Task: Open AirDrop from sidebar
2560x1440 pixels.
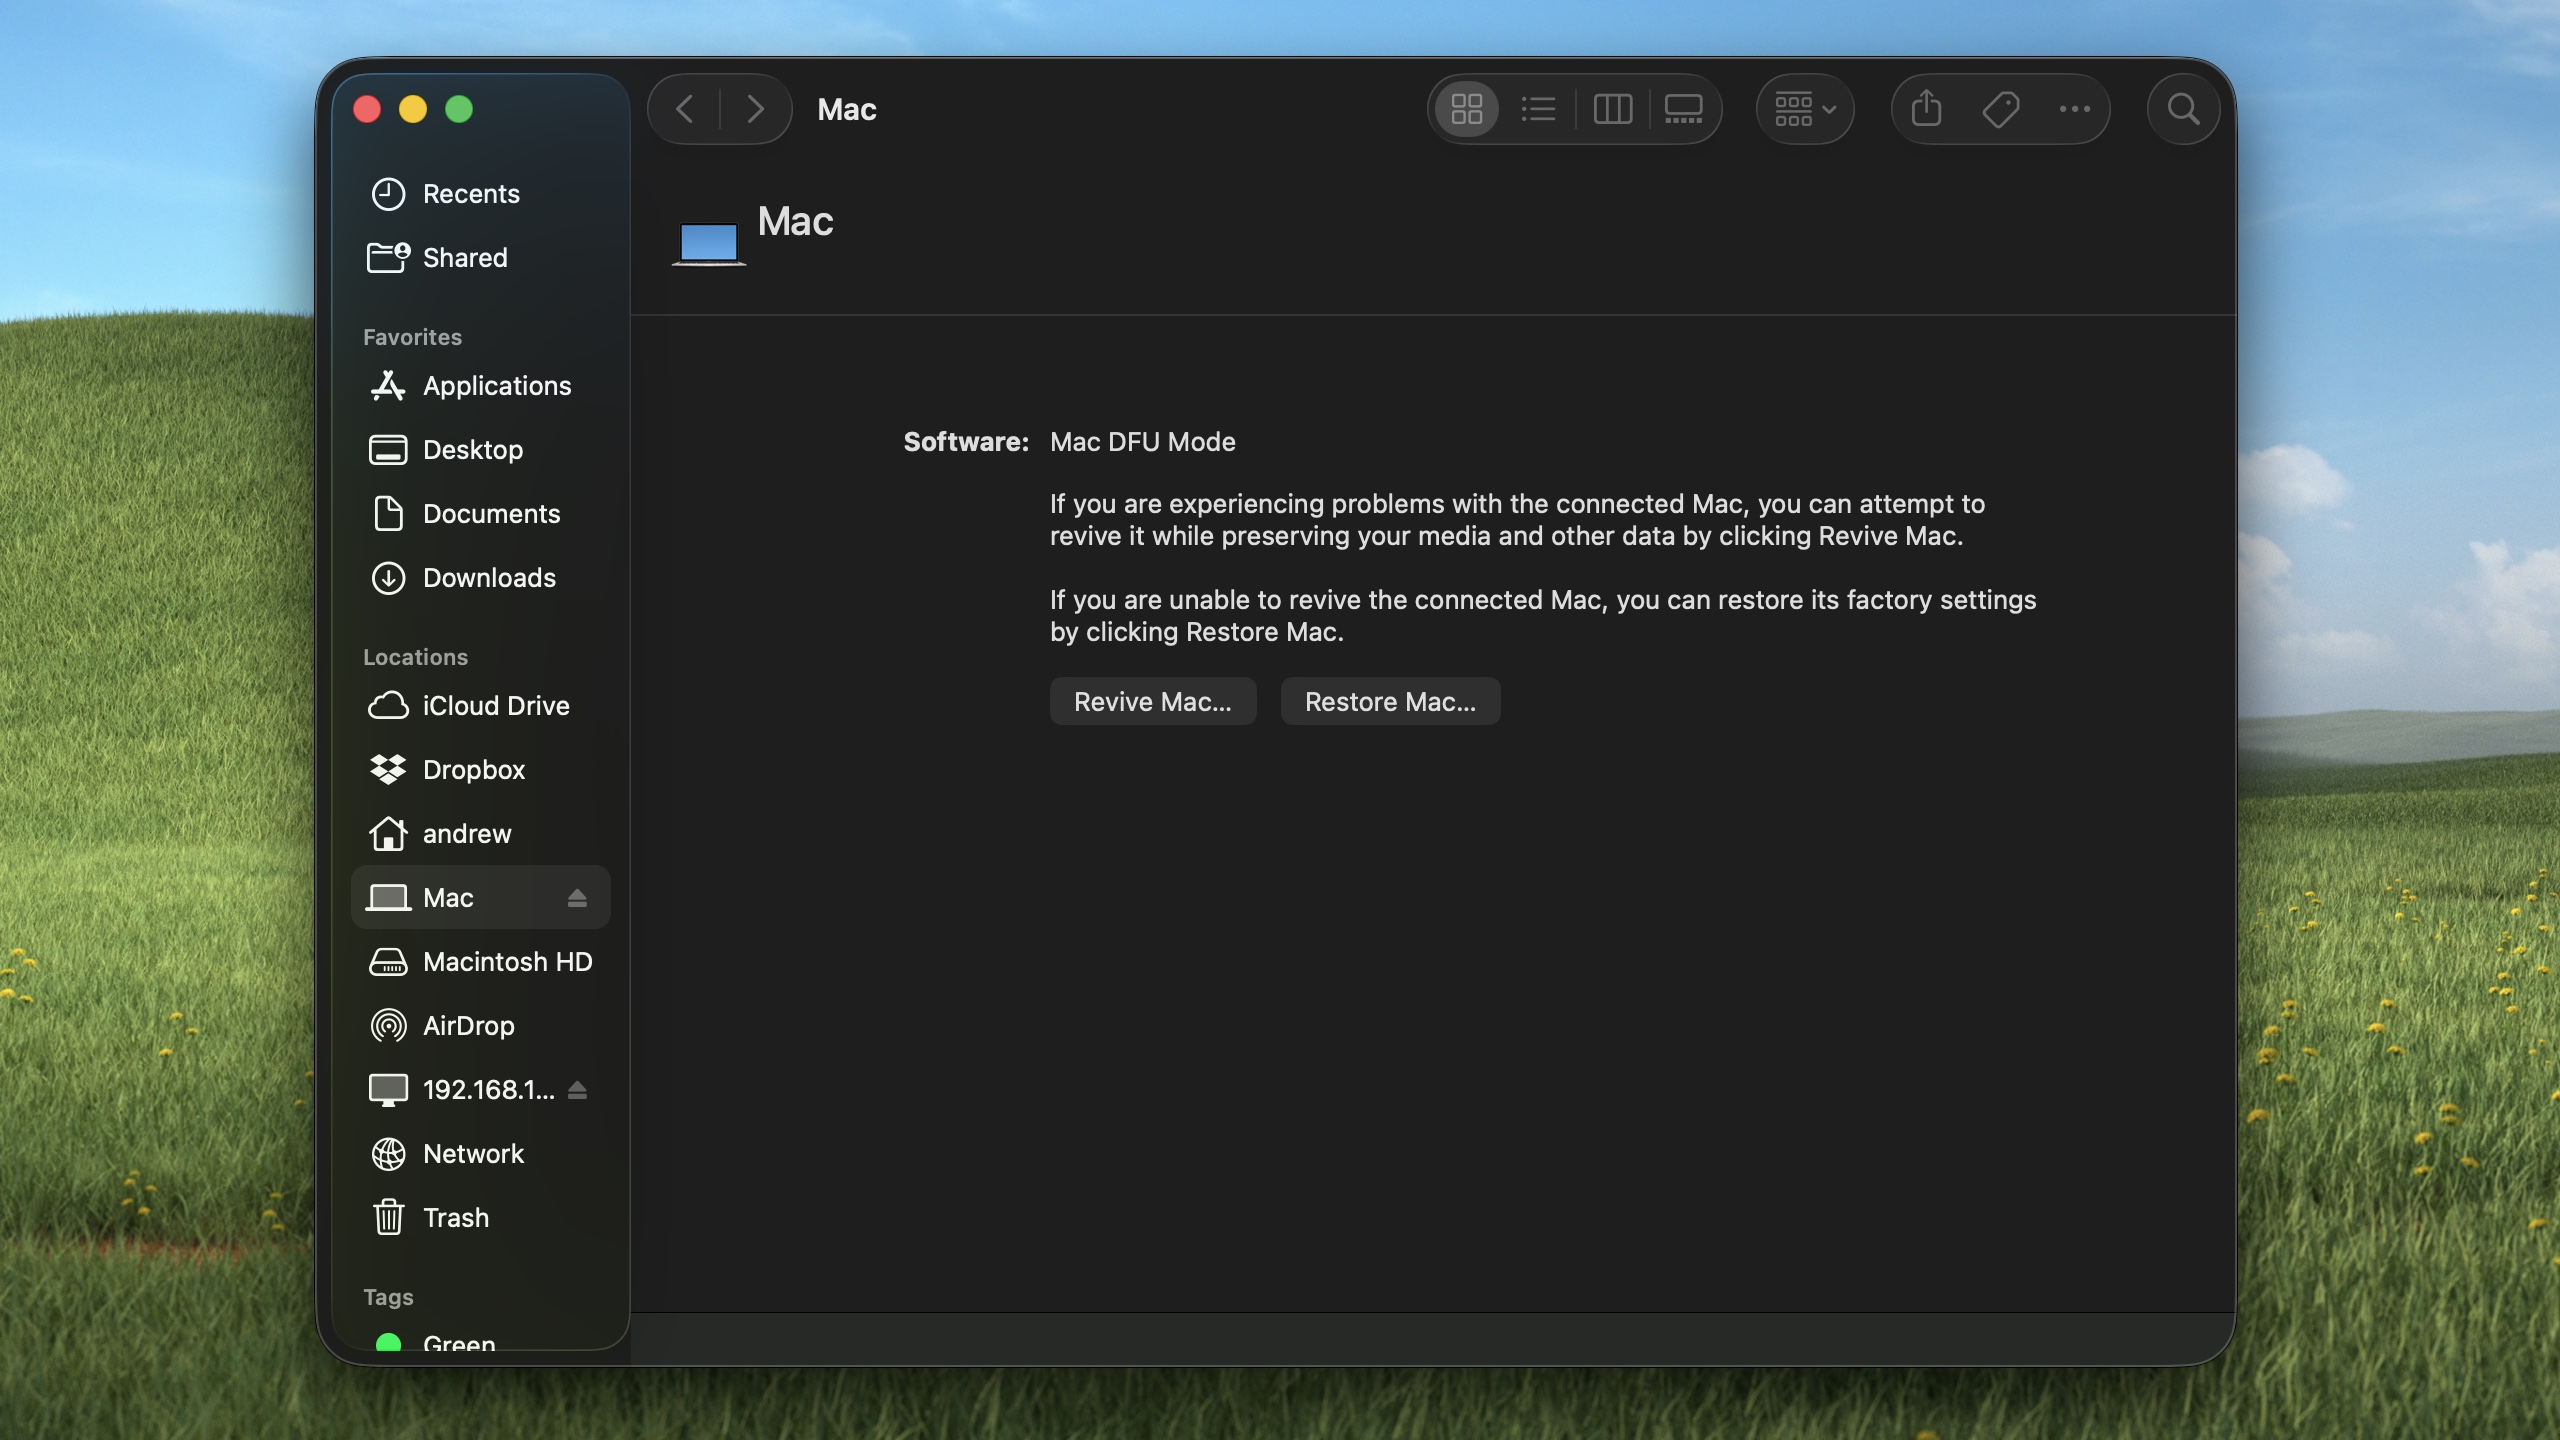Action: tap(468, 1026)
